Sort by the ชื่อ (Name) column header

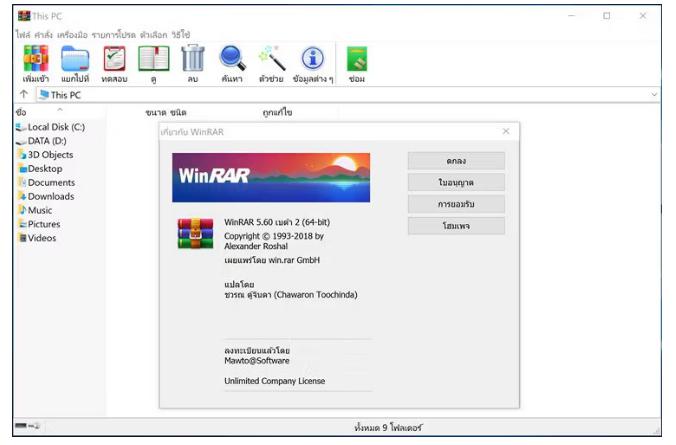point(22,112)
